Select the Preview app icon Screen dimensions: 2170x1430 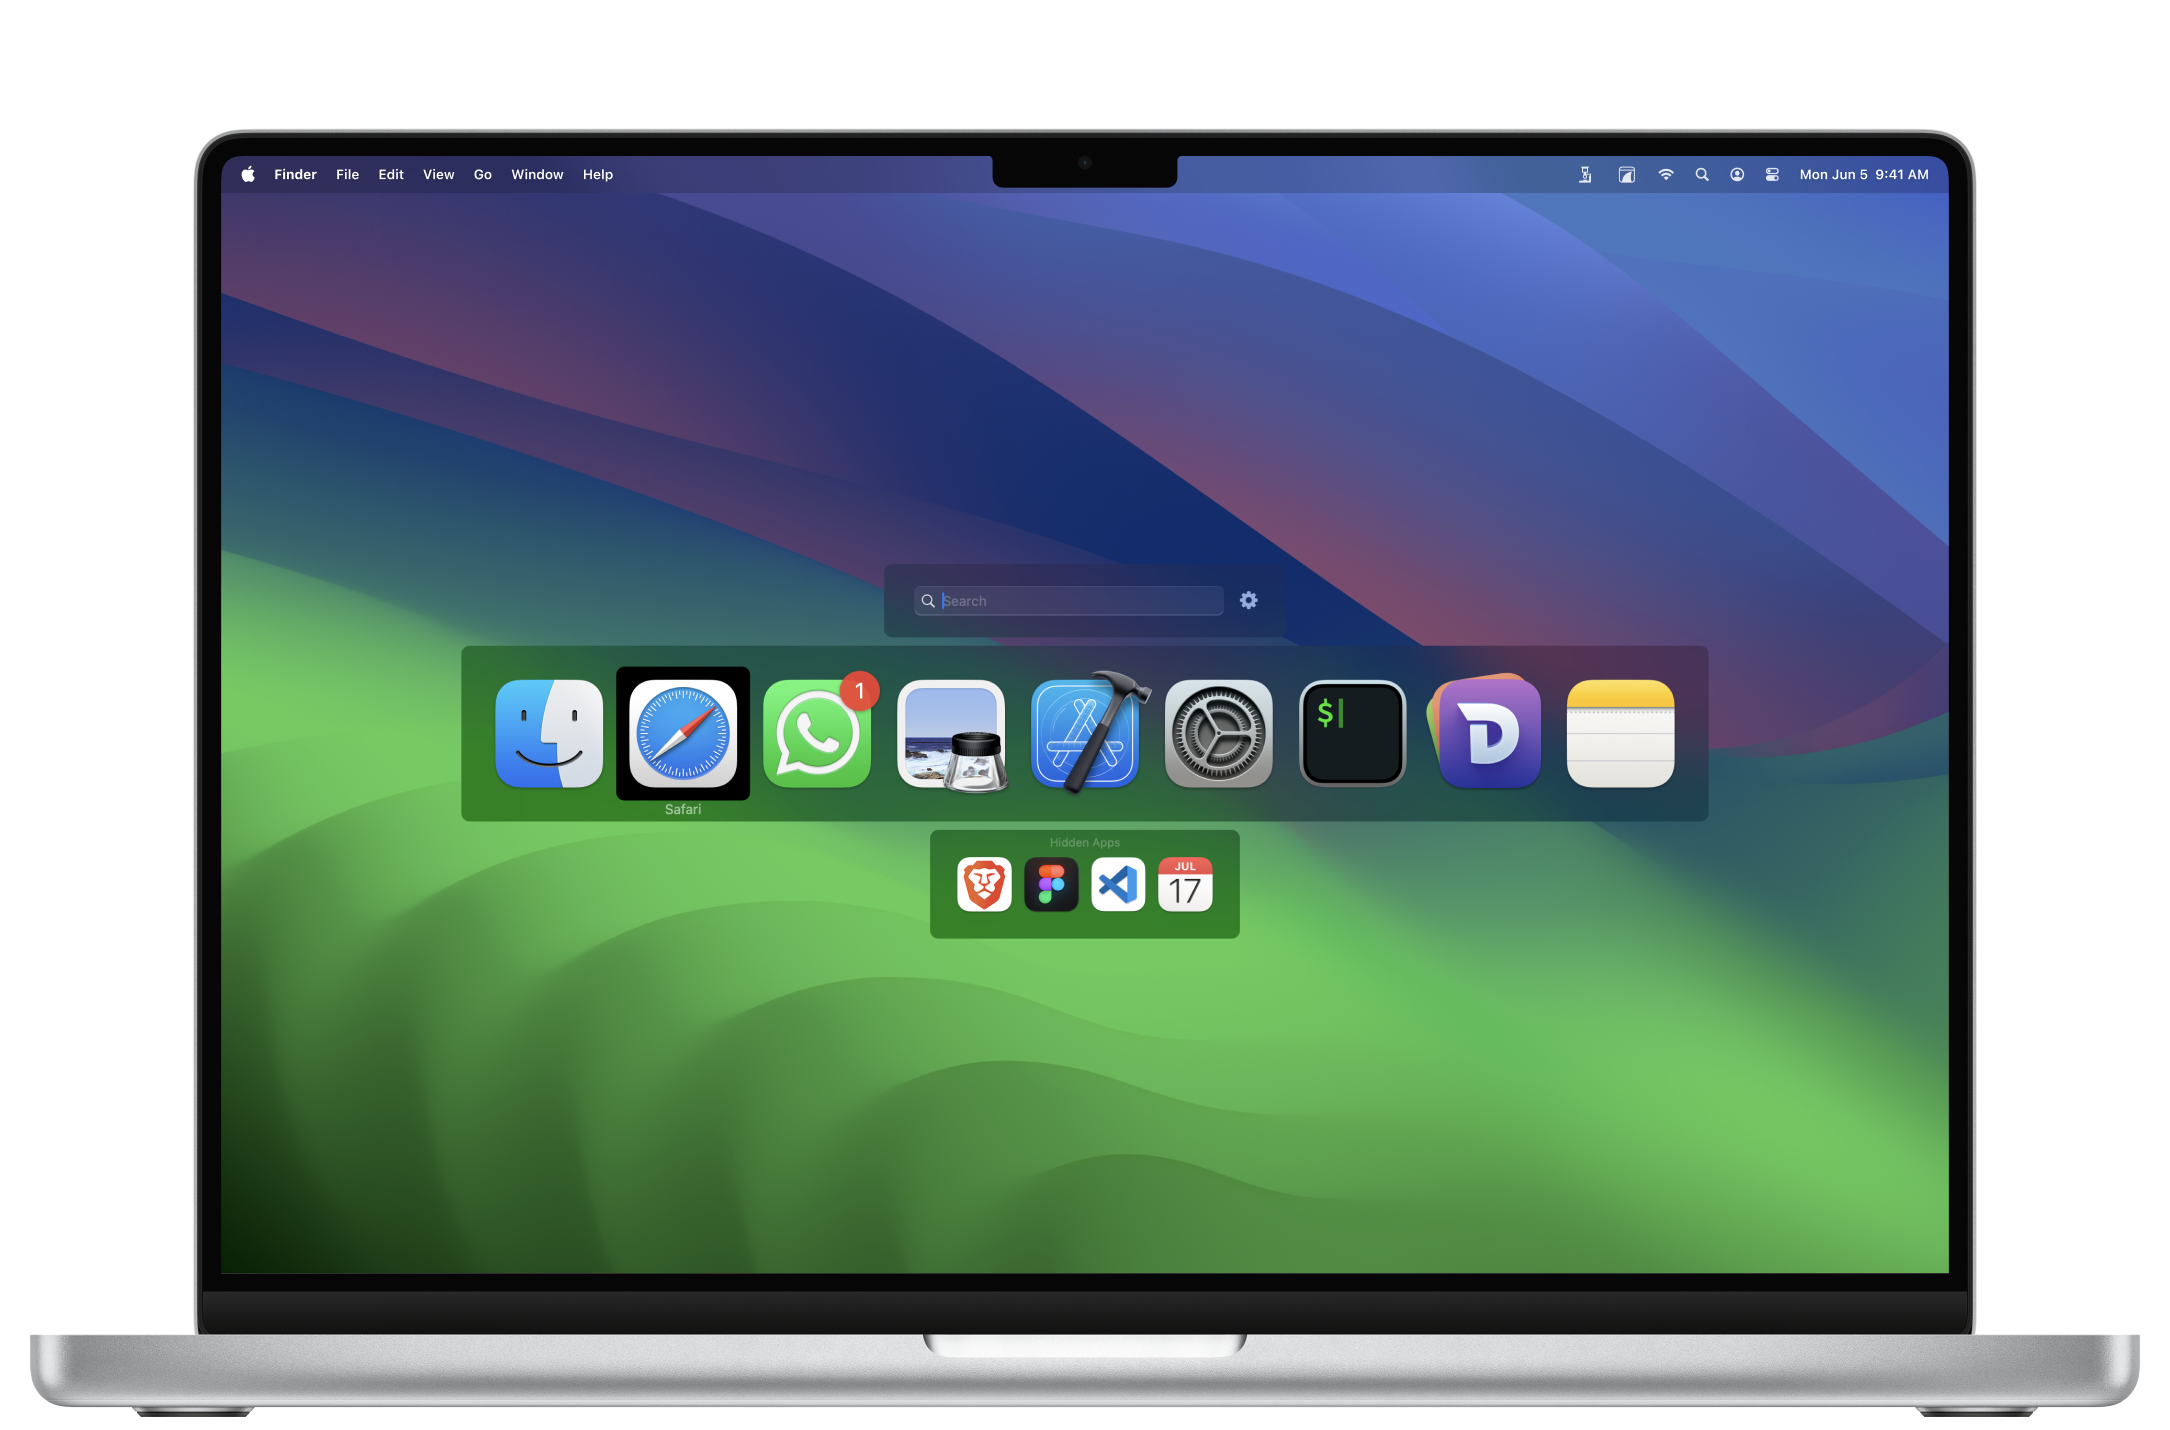(x=951, y=734)
